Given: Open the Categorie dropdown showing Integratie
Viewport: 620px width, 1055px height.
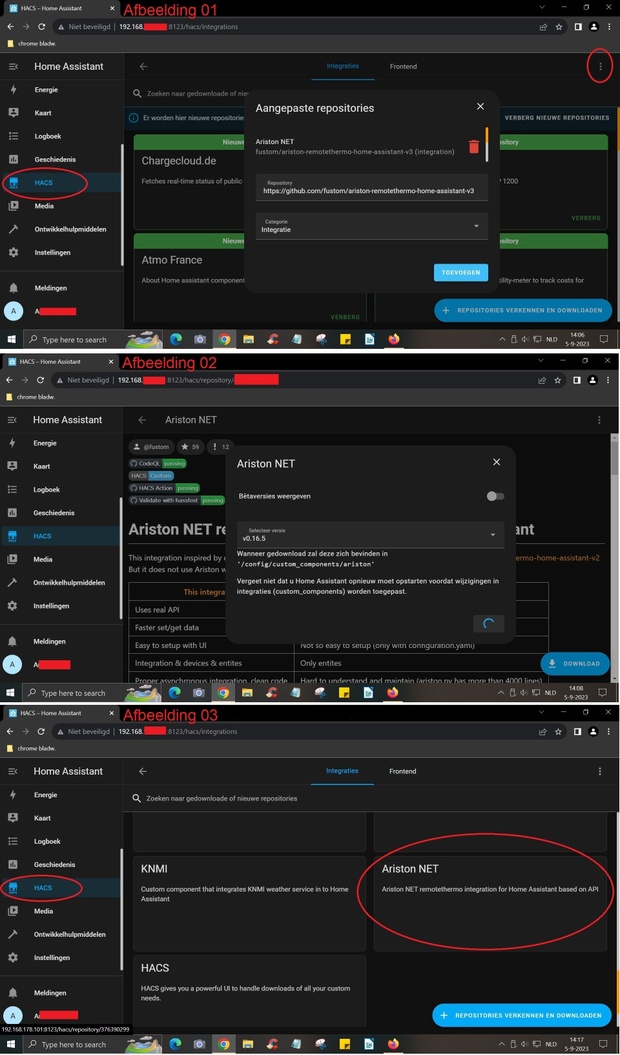Looking at the screenshot, I should (370, 226).
